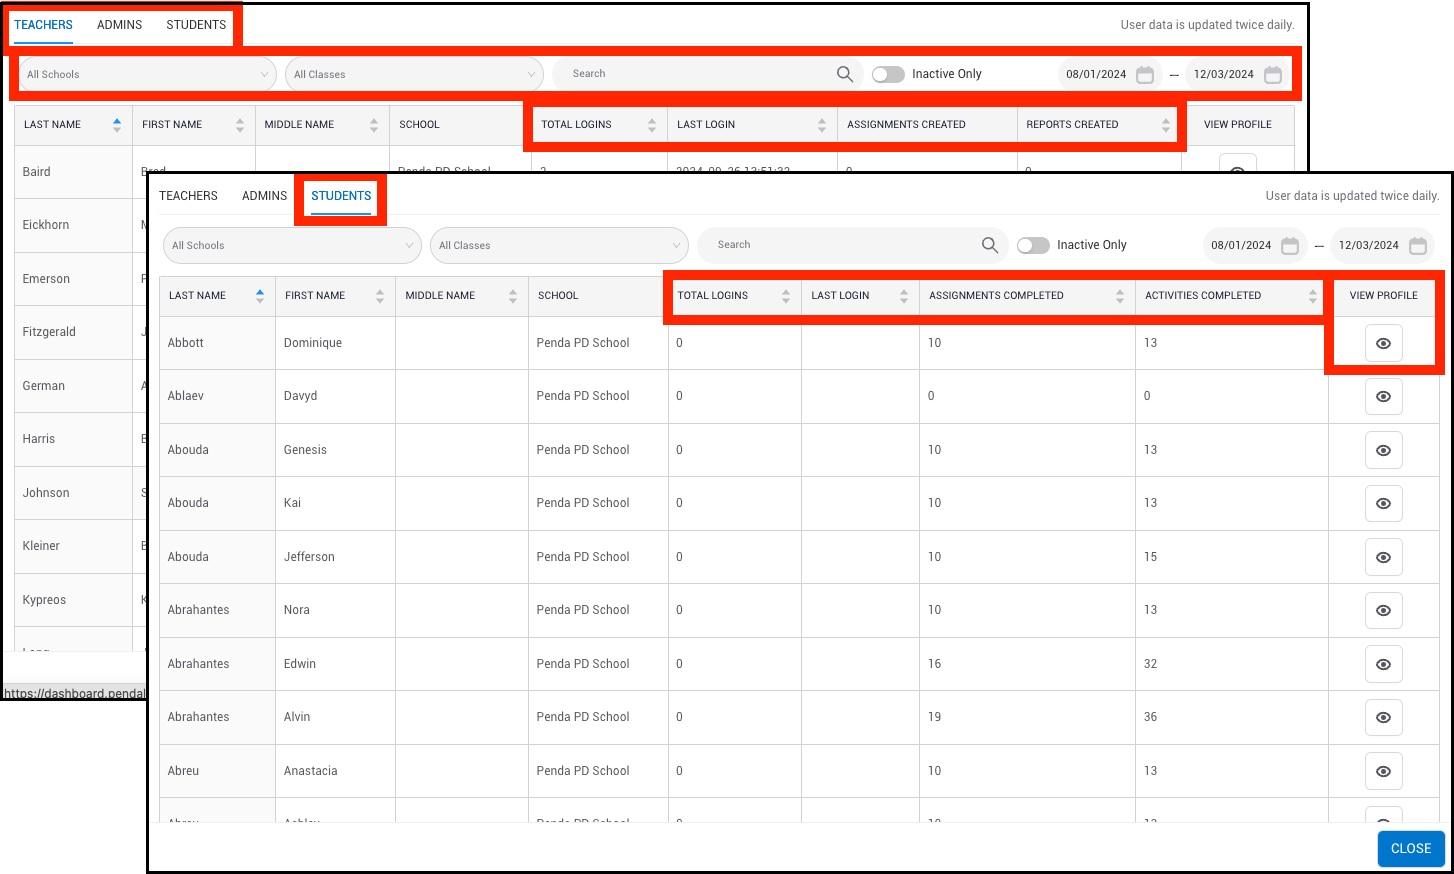The height and width of the screenshot is (874, 1454).
Task: Sort teachers by Last Login arrows
Action: pos(822,125)
